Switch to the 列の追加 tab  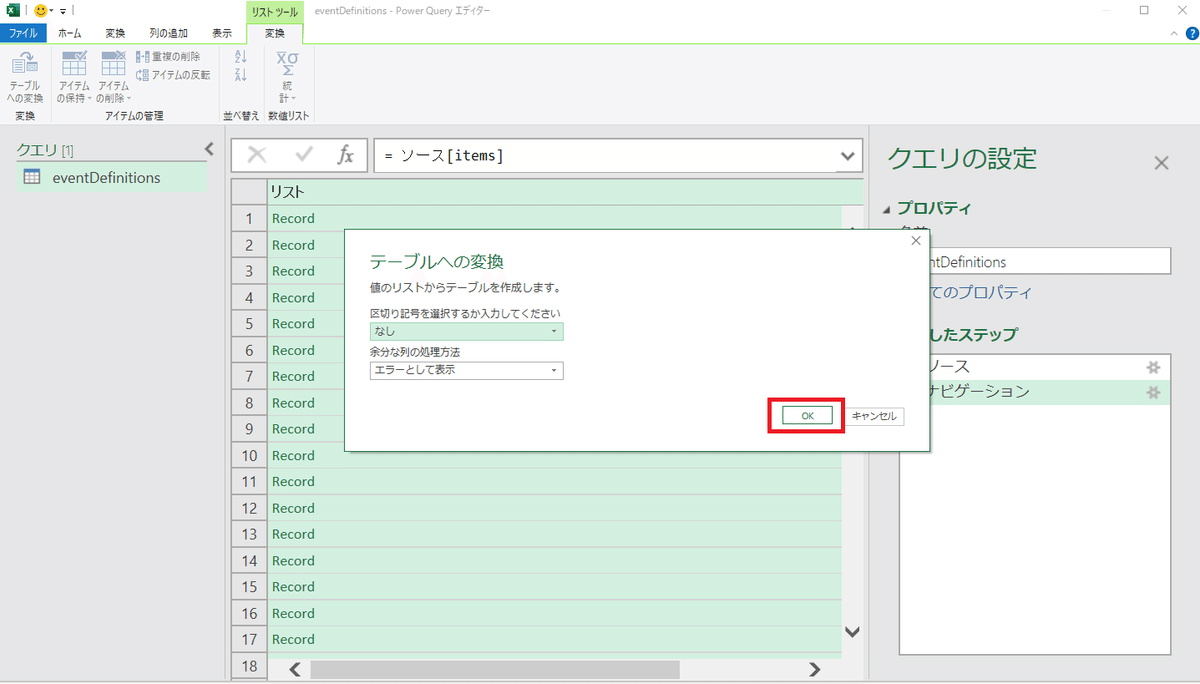(x=168, y=33)
